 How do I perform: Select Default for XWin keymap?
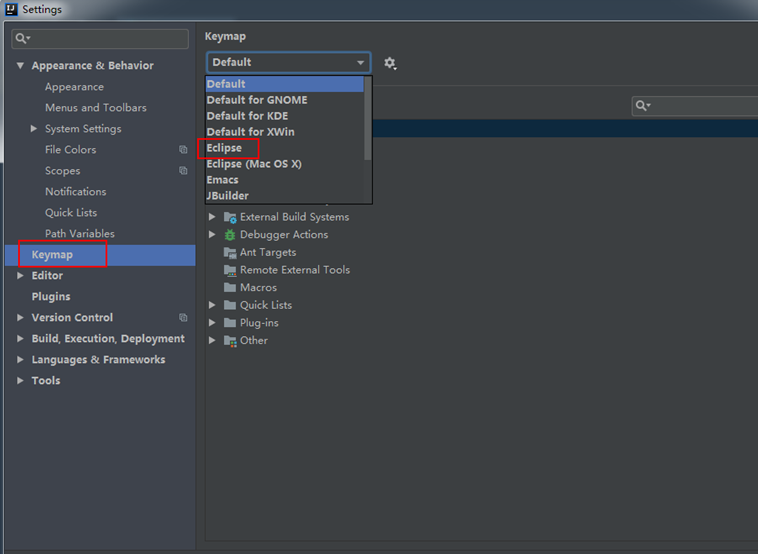point(285,131)
